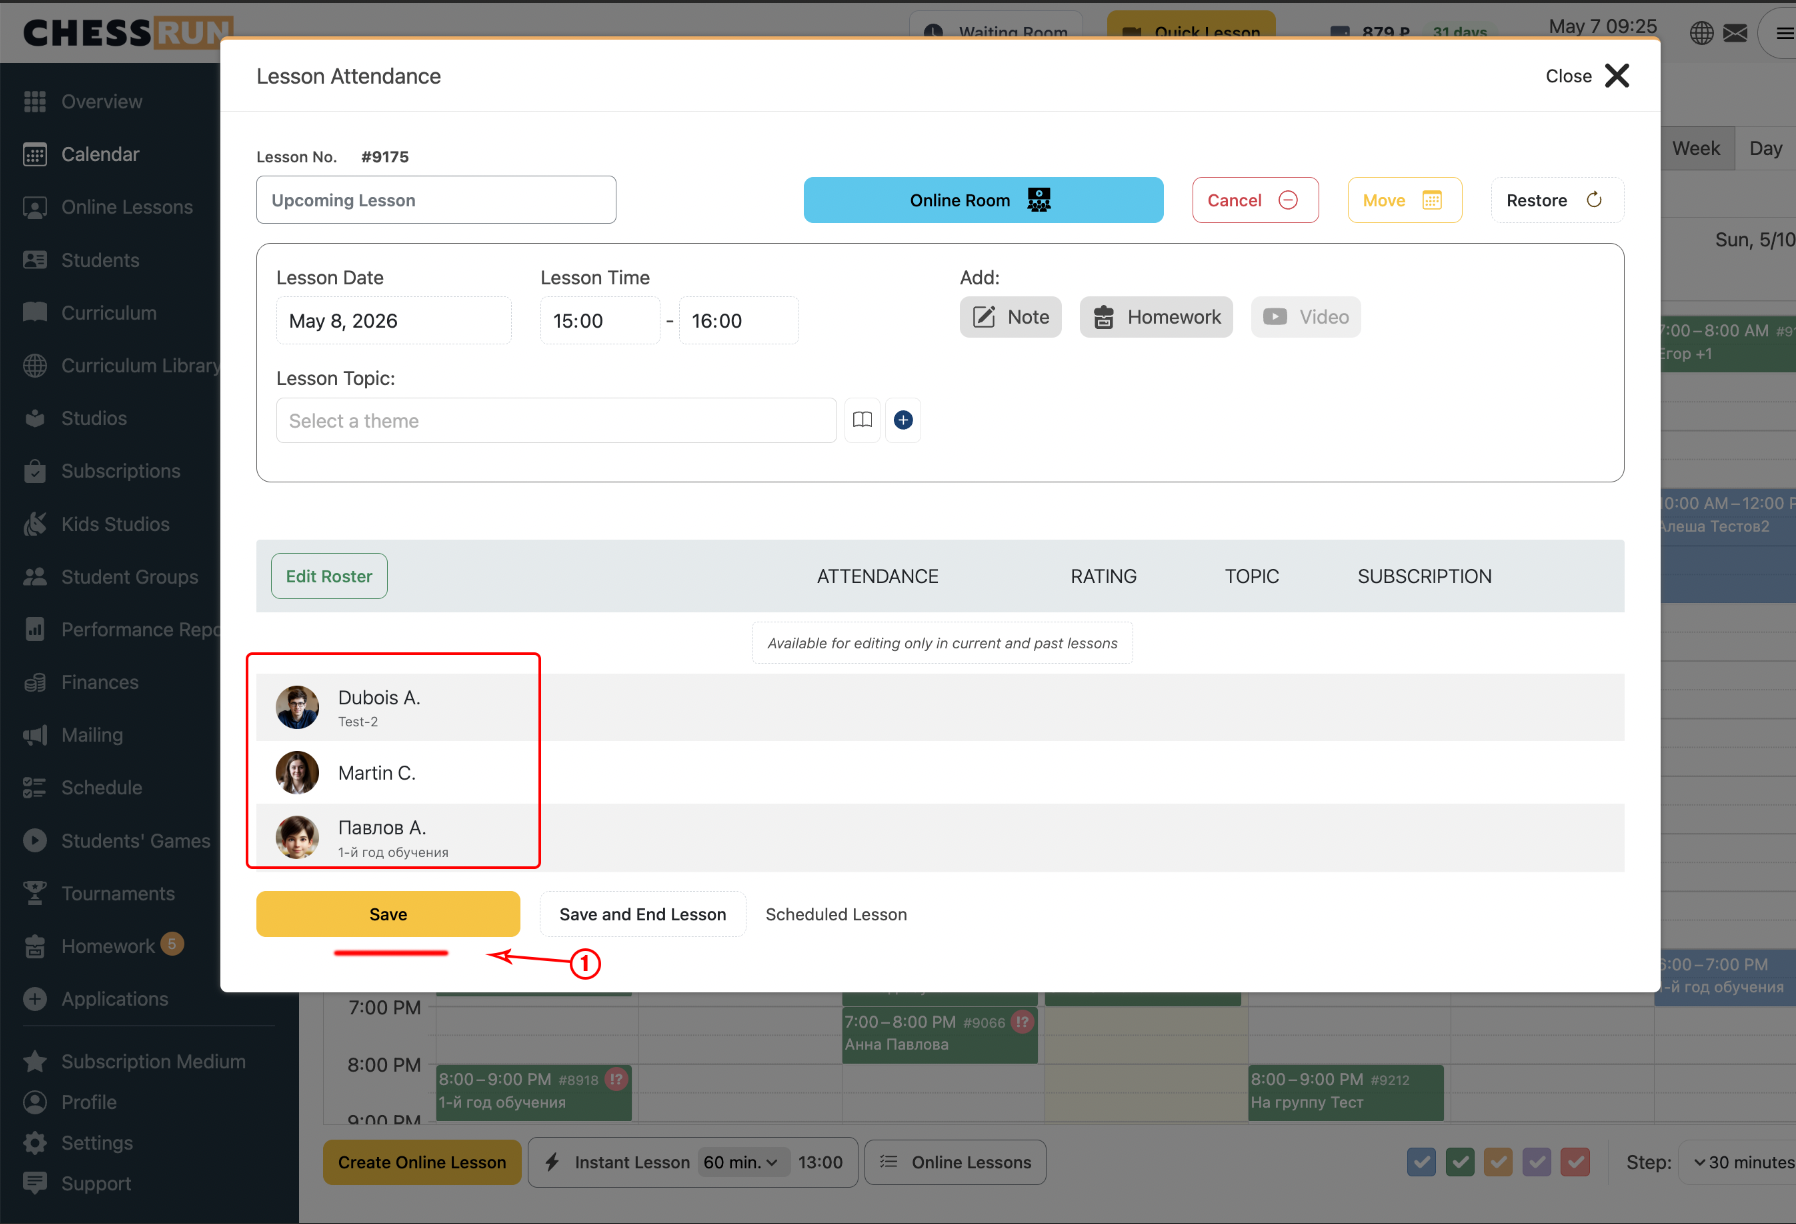The width and height of the screenshot is (1796, 1224).
Task: Click the Student Groups people icon
Action: coord(35,577)
